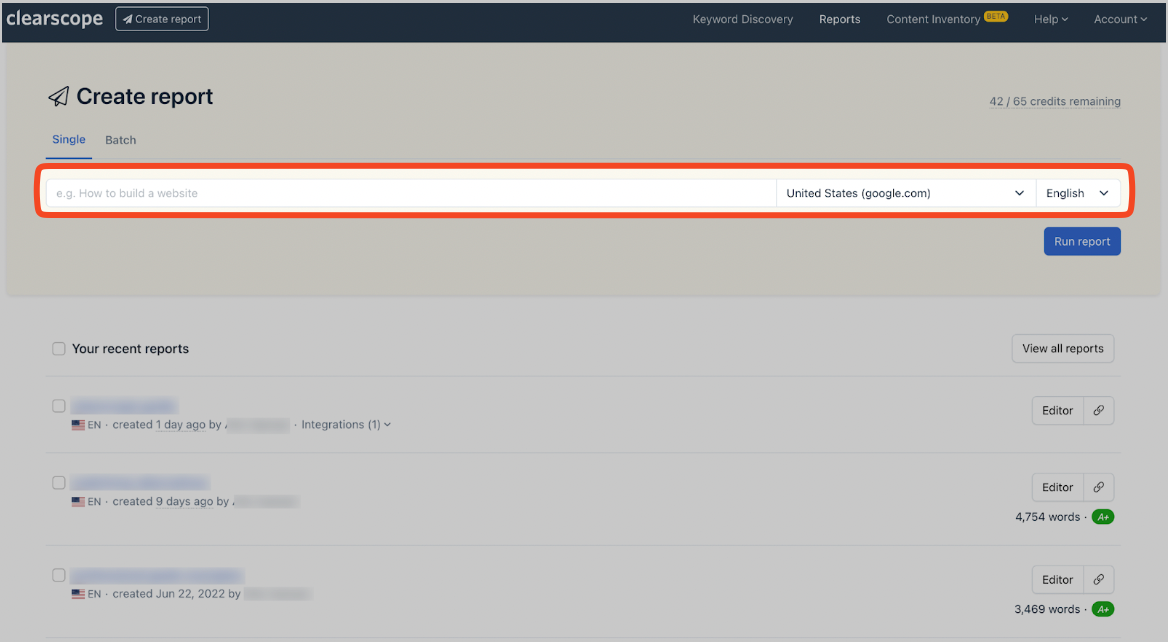Click the A+ grade badge beside 3,469 words
The height and width of the screenshot is (642, 1168).
tap(1102, 609)
